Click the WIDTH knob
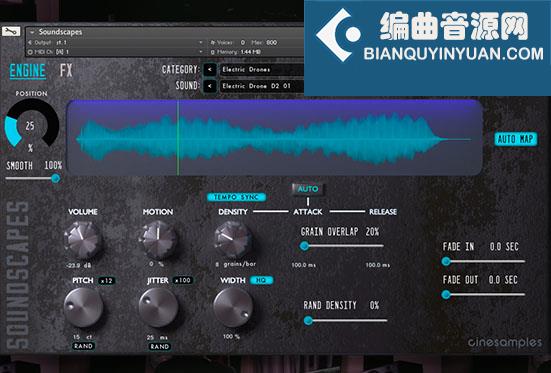 pos(233,308)
